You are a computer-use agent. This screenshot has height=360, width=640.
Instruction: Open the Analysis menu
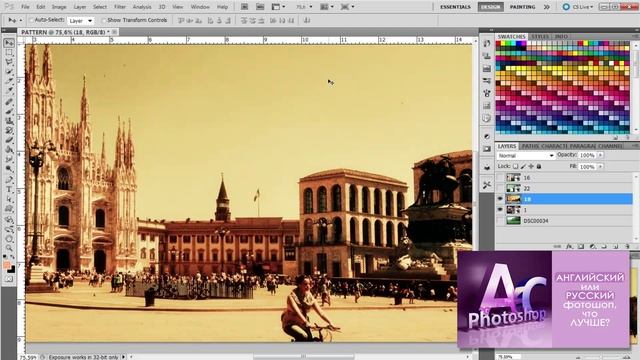tap(142, 7)
